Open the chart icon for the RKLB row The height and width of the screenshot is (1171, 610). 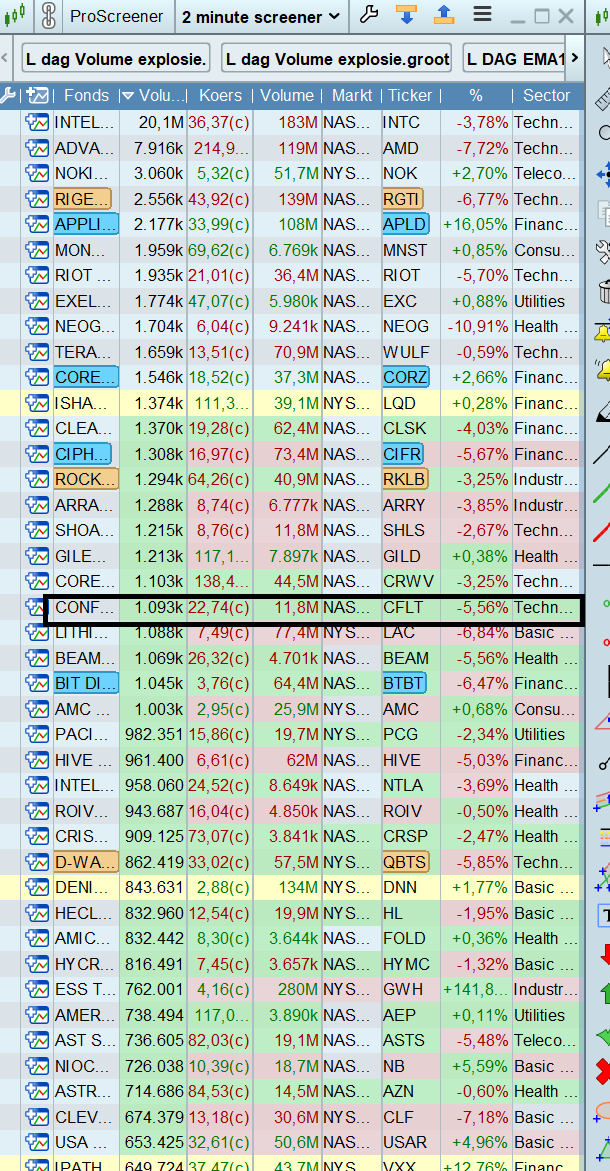tap(37, 479)
